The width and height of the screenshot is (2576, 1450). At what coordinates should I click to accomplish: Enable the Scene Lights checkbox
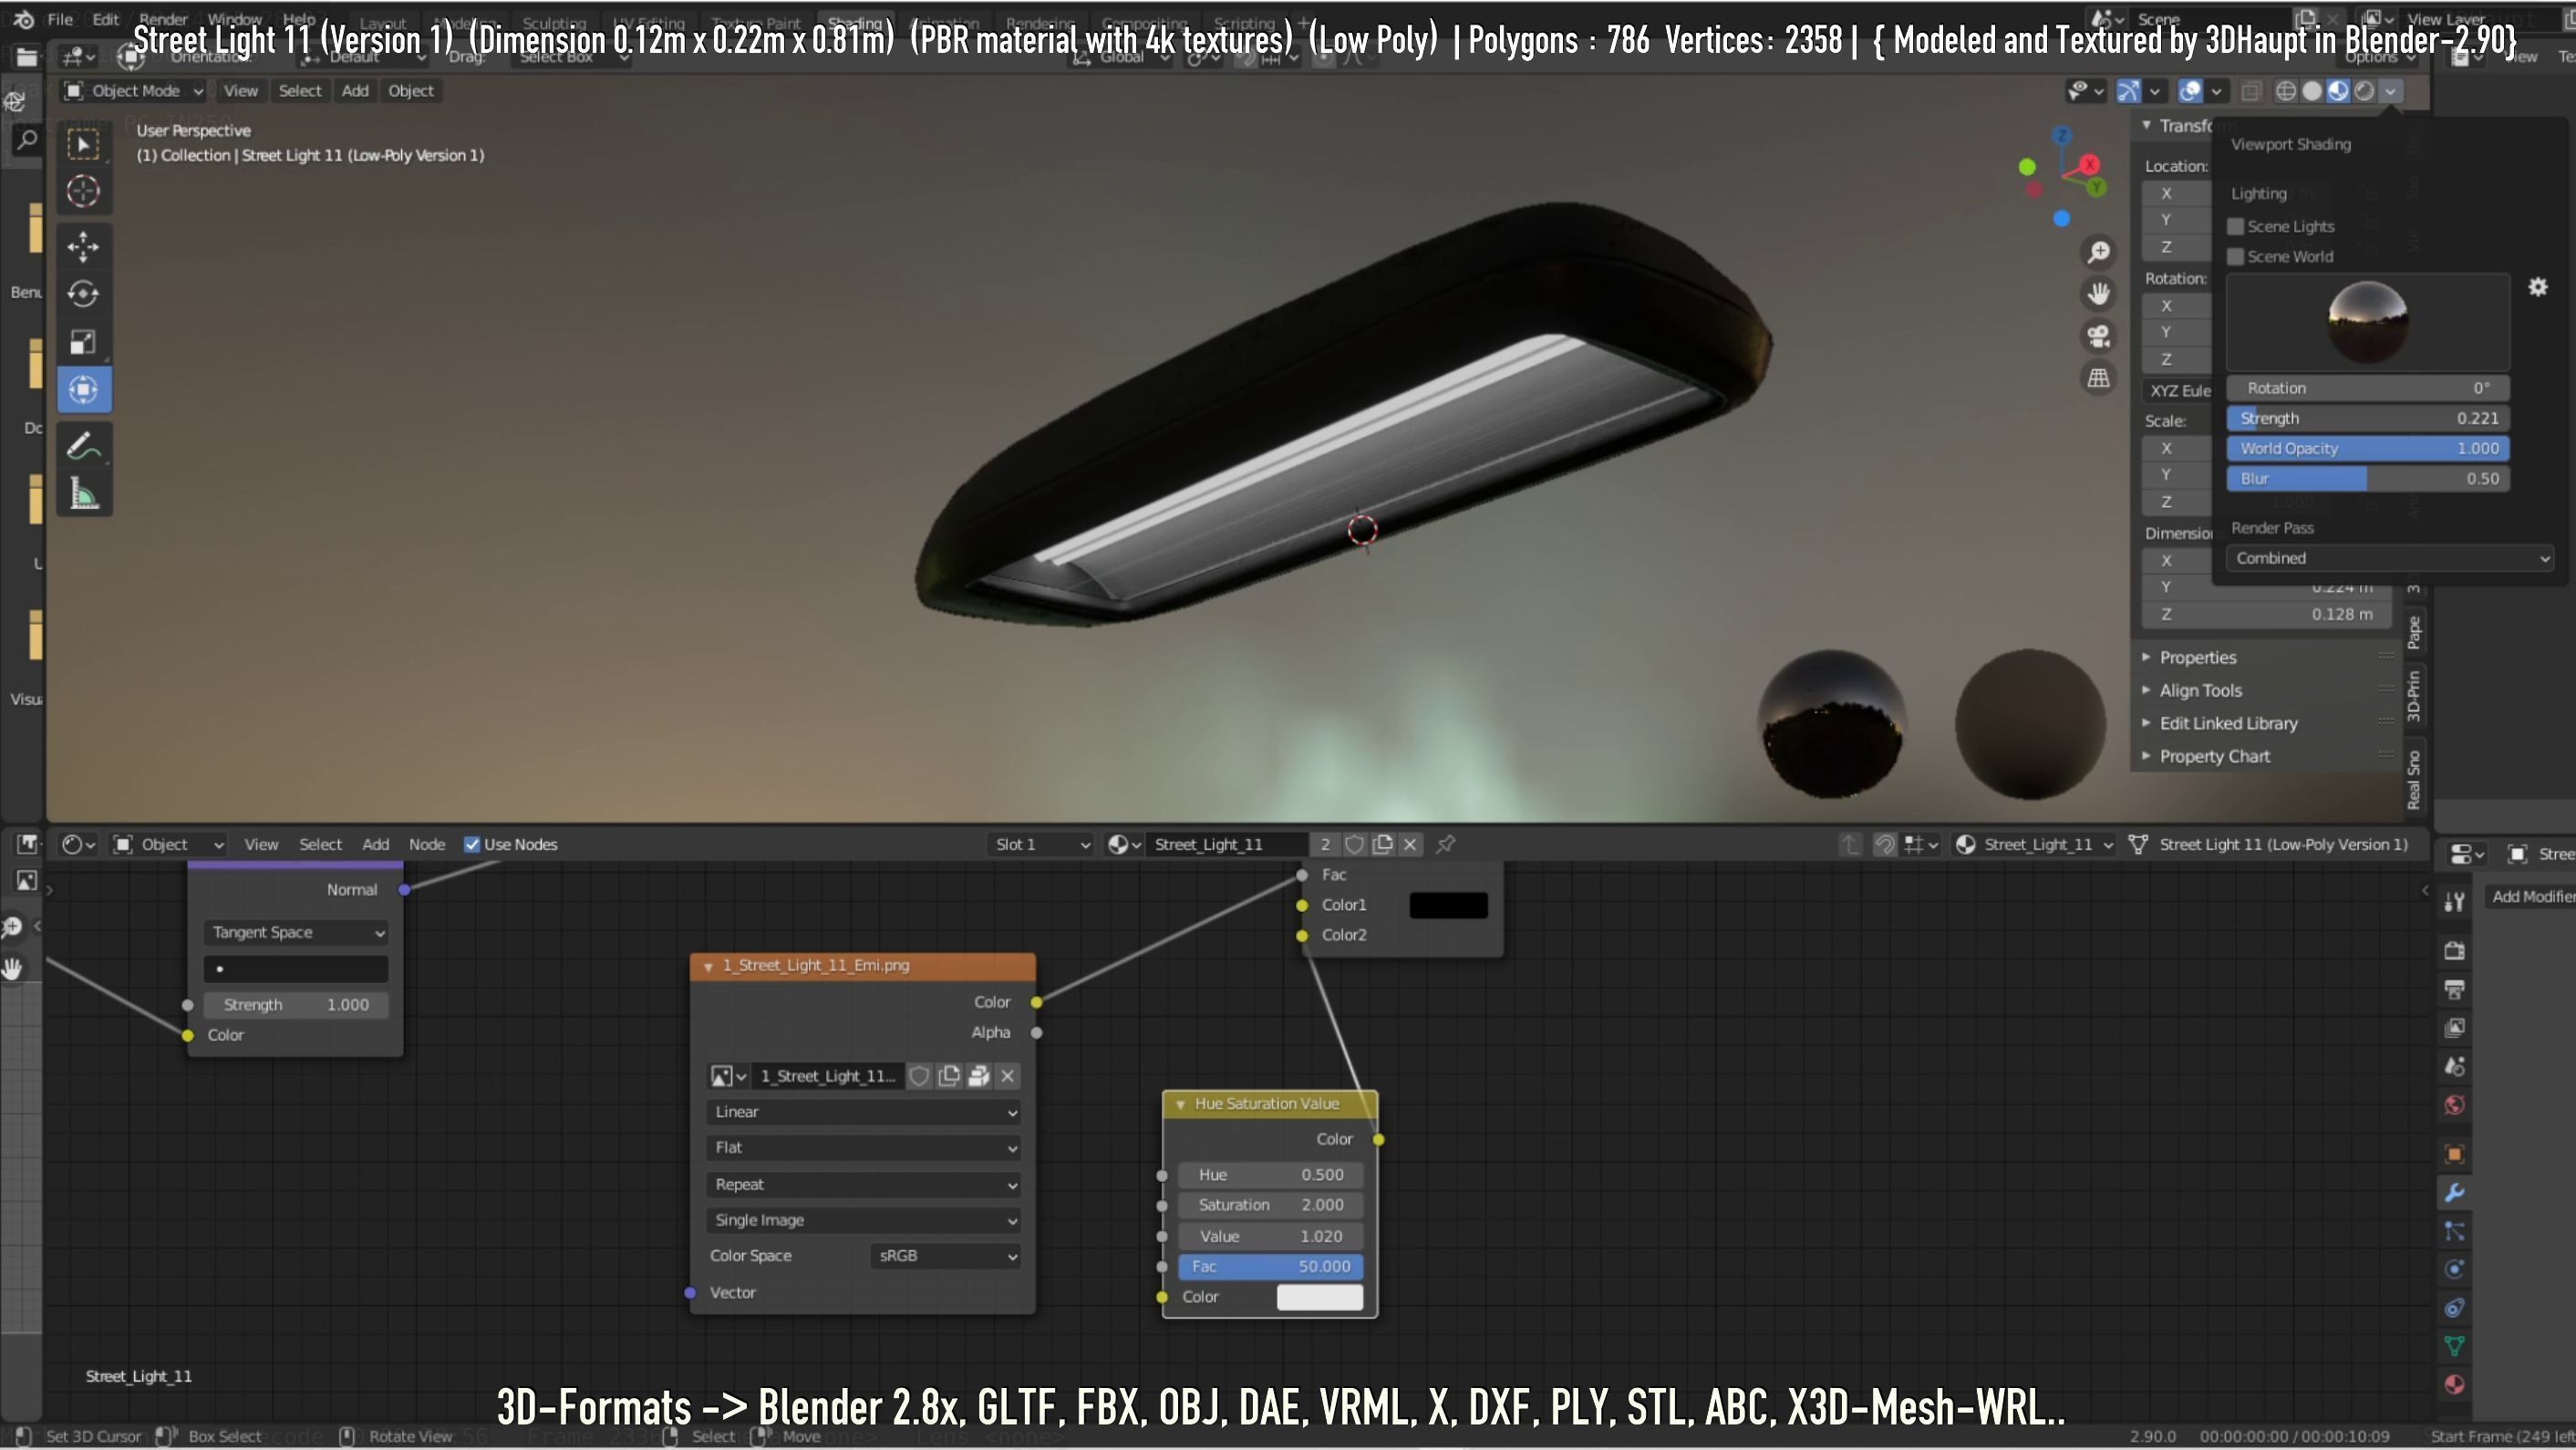[2236, 226]
